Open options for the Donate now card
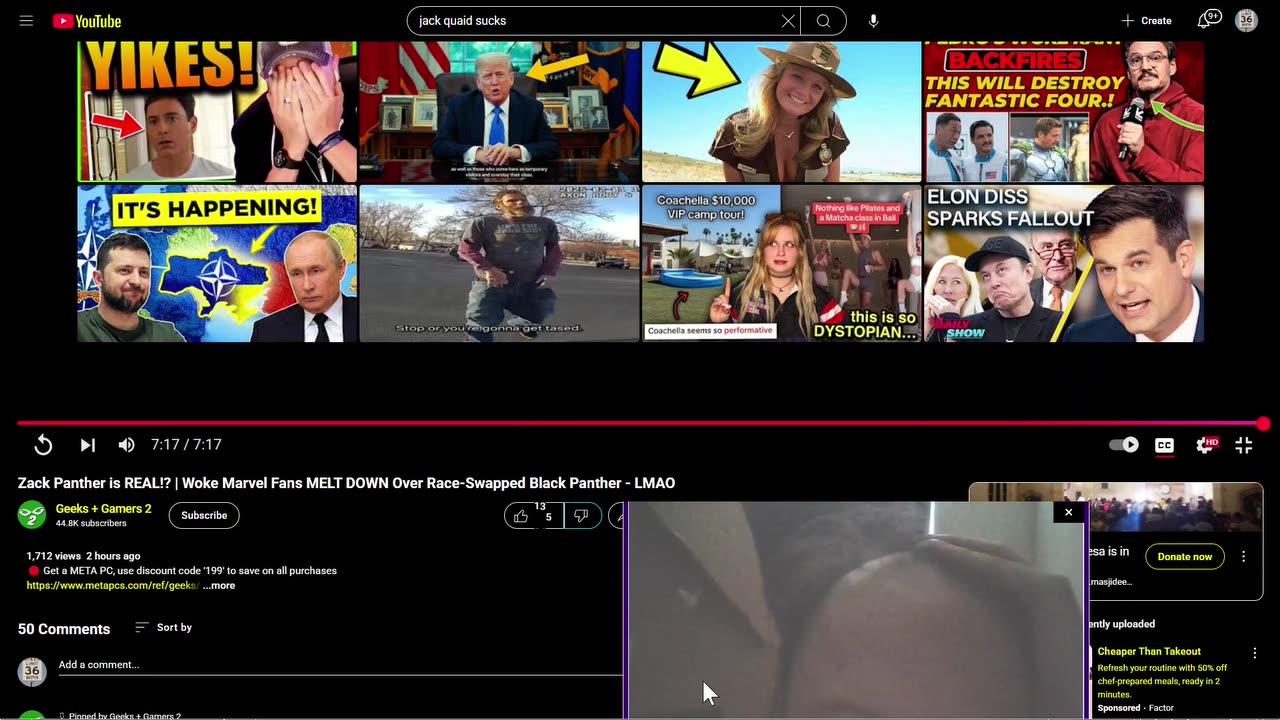Image resolution: width=1280 pixels, height=720 pixels. click(x=1244, y=556)
